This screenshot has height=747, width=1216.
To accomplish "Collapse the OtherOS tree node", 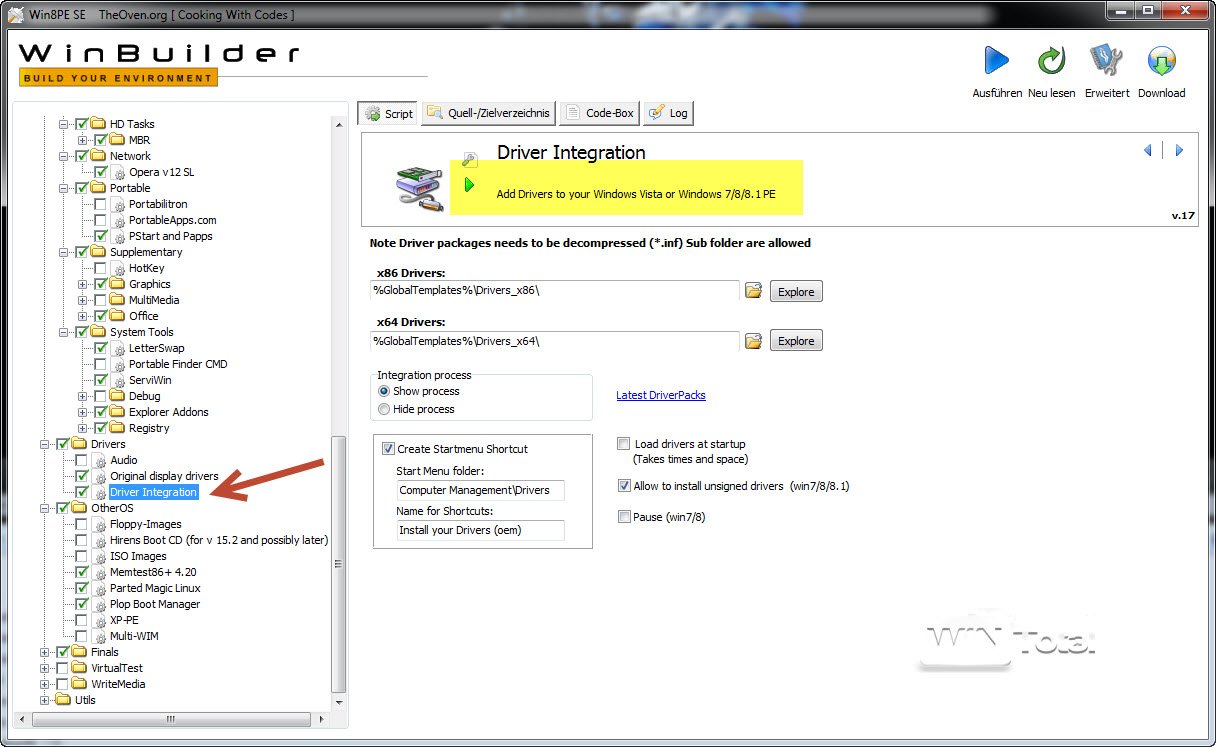I will [45, 508].
